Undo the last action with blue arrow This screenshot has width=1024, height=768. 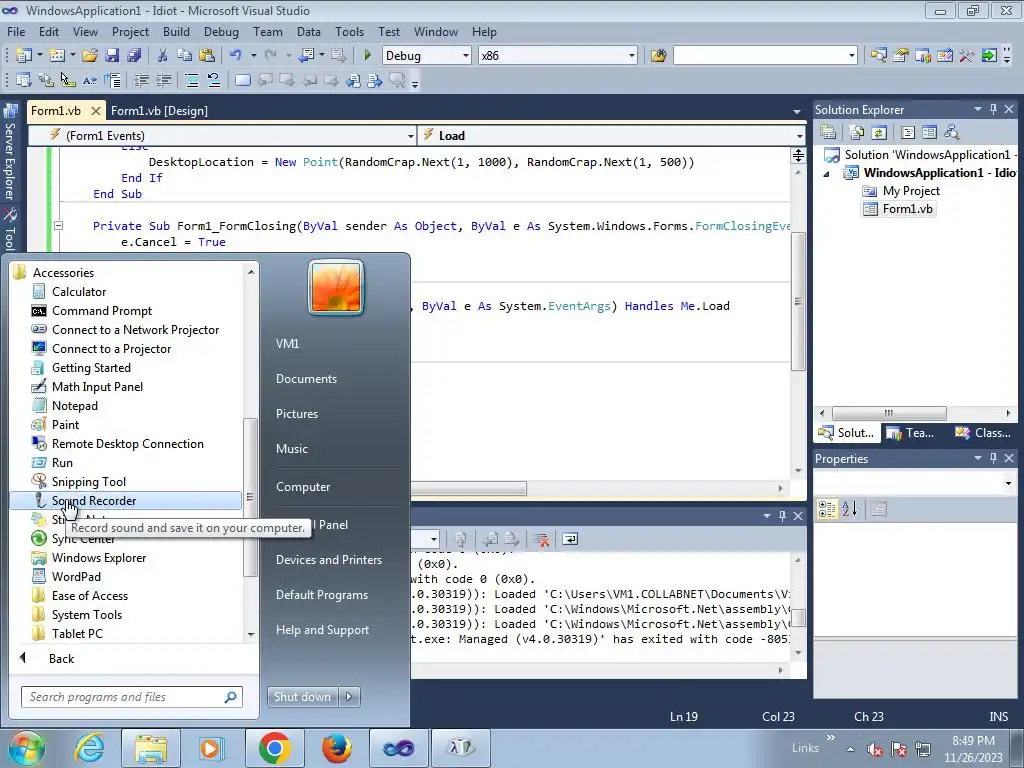(236, 56)
